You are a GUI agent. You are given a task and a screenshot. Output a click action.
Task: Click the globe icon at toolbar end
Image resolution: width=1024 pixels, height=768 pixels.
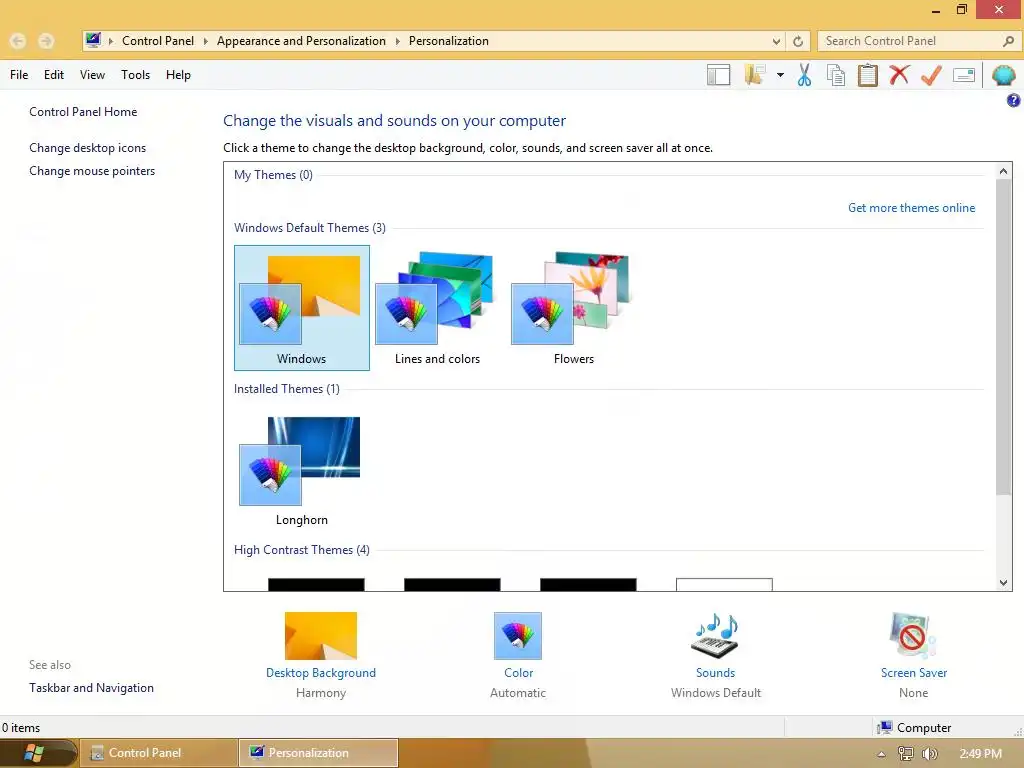(x=1004, y=75)
